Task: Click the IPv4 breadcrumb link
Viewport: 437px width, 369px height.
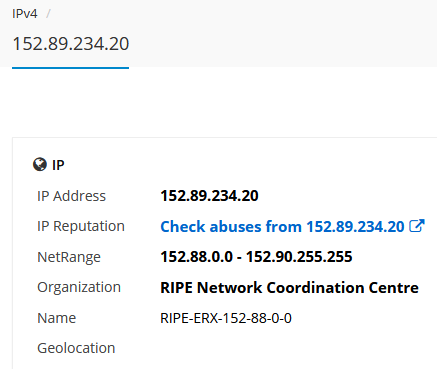Action: (x=25, y=14)
